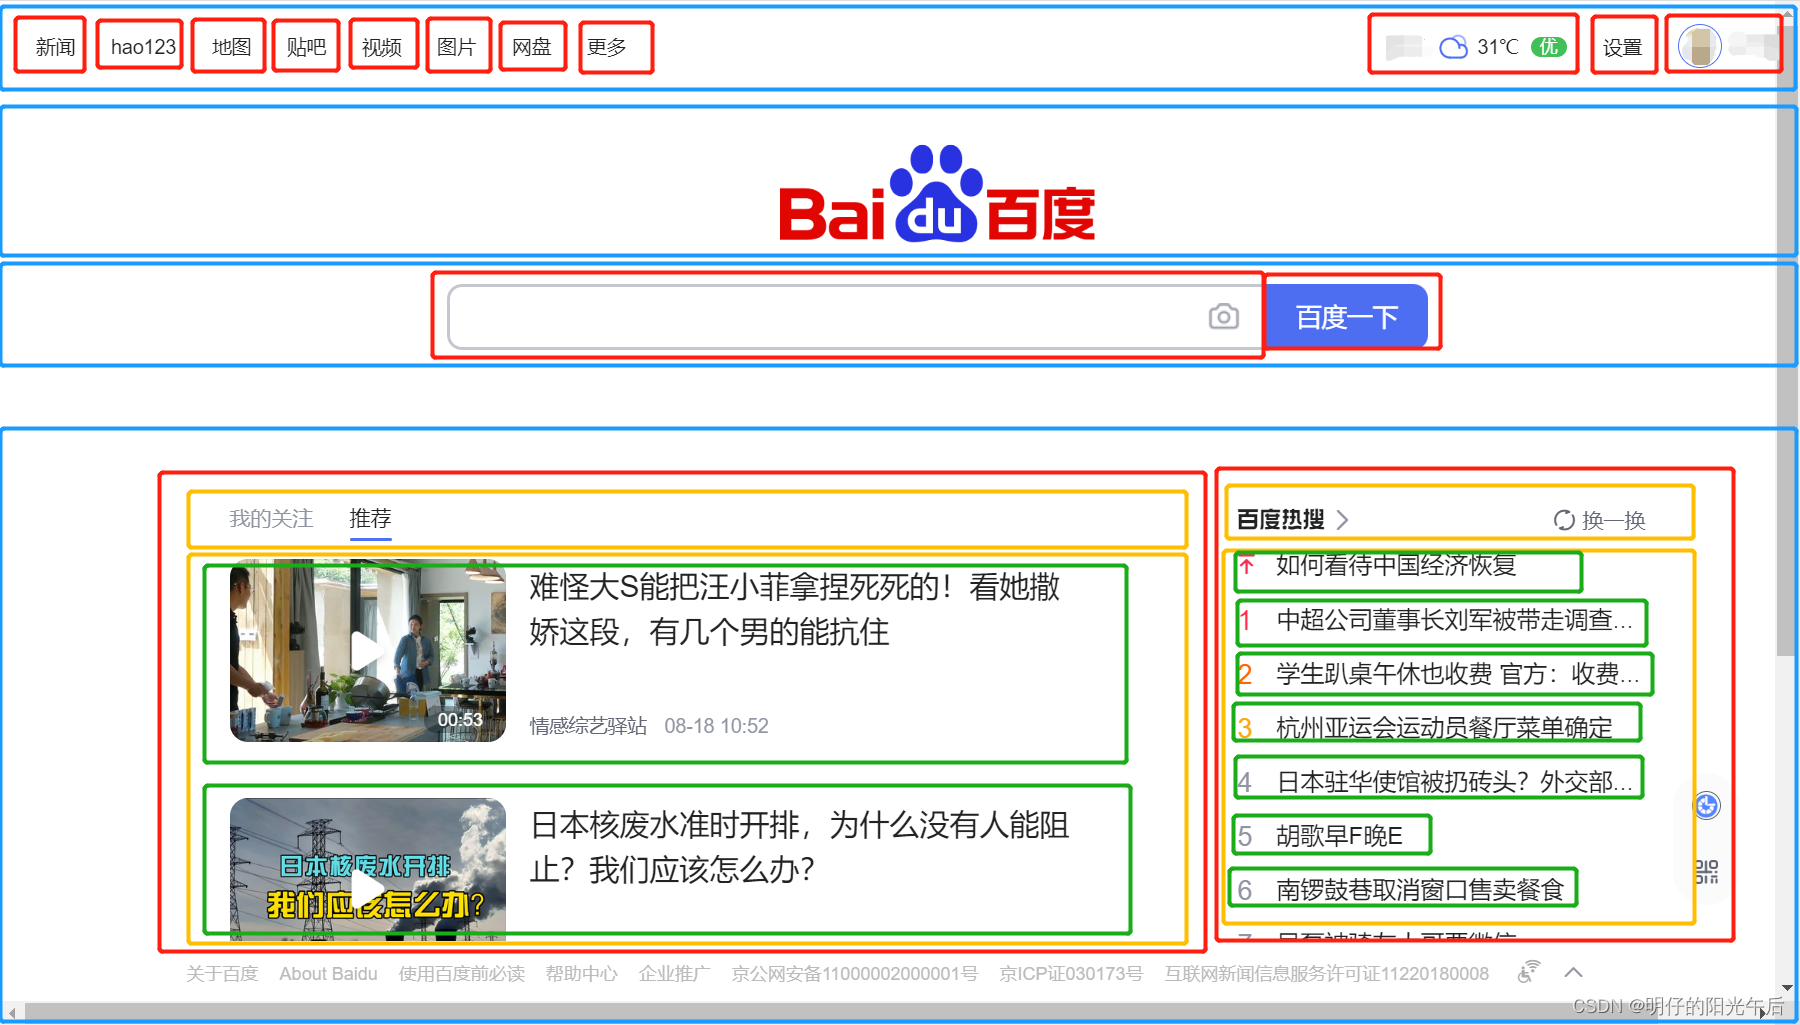1800x1025 pixels.
Task: Switch to 我的关注 tab
Action: click(271, 518)
